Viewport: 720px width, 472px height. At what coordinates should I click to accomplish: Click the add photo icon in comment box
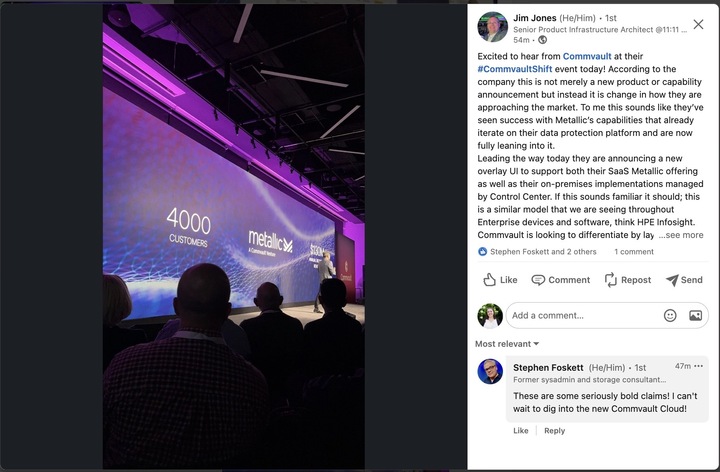695,315
